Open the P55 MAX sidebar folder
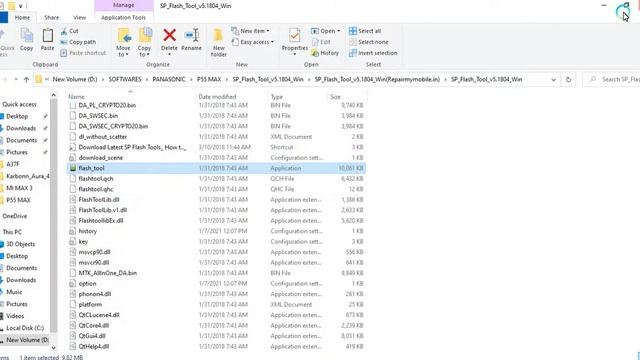This screenshot has width=640, height=360. [x=18, y=200]
